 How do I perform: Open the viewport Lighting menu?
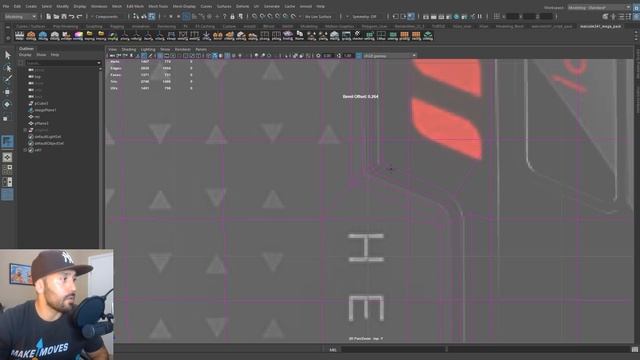pos(148,50)
